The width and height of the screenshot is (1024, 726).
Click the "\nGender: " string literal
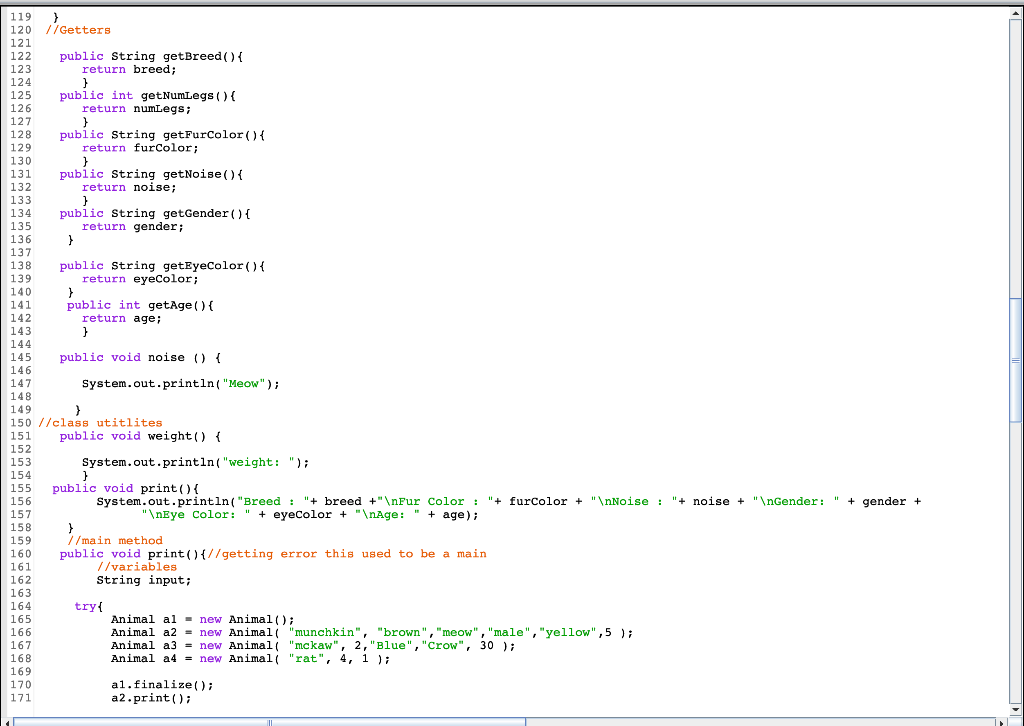[795, 501]
